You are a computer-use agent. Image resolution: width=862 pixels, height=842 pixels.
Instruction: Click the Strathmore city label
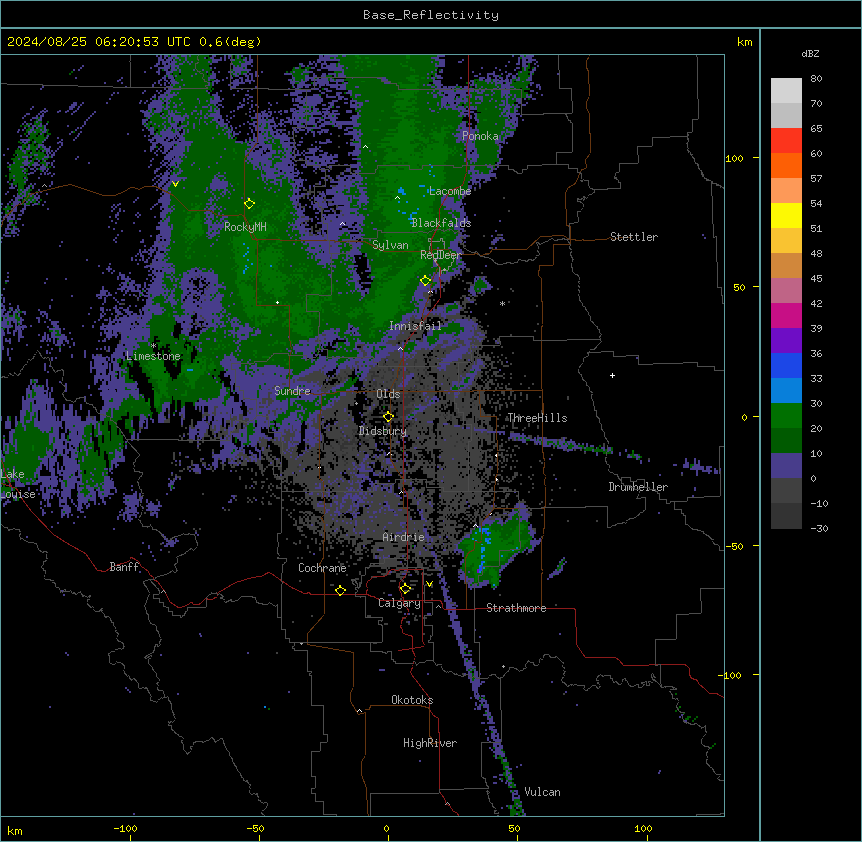coord(516,608)
